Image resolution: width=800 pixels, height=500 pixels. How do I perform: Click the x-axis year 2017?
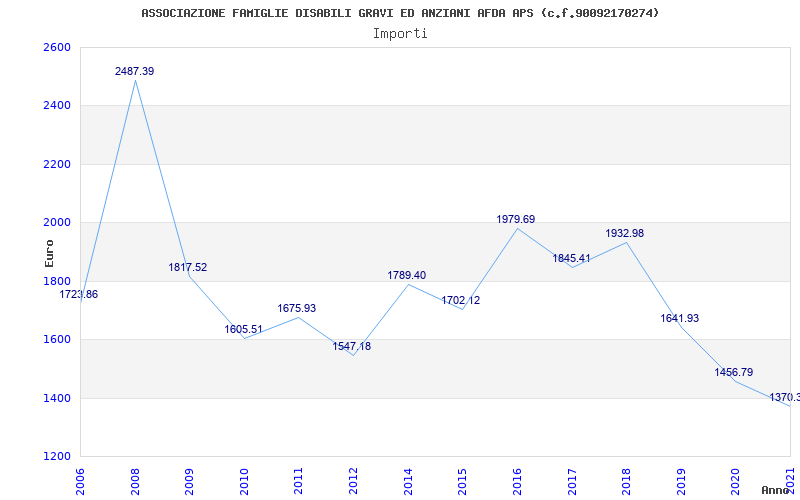[571, 481]
